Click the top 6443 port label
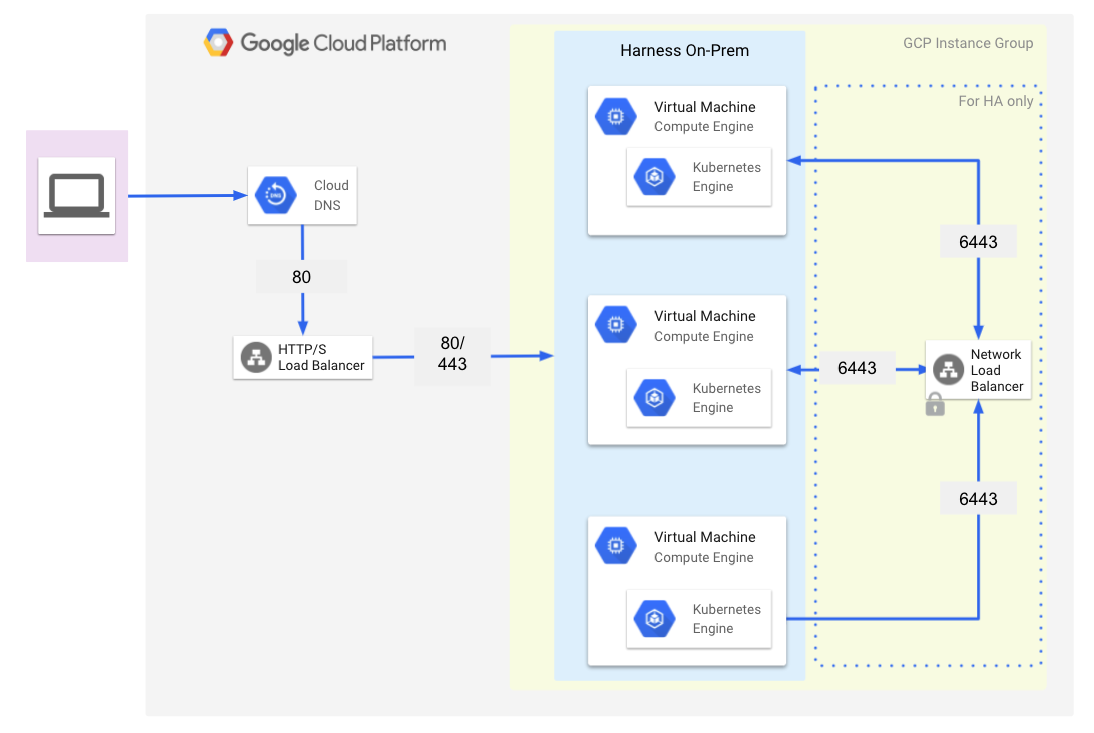Viewport: 1094px width, 733px height. click(978, 242)
